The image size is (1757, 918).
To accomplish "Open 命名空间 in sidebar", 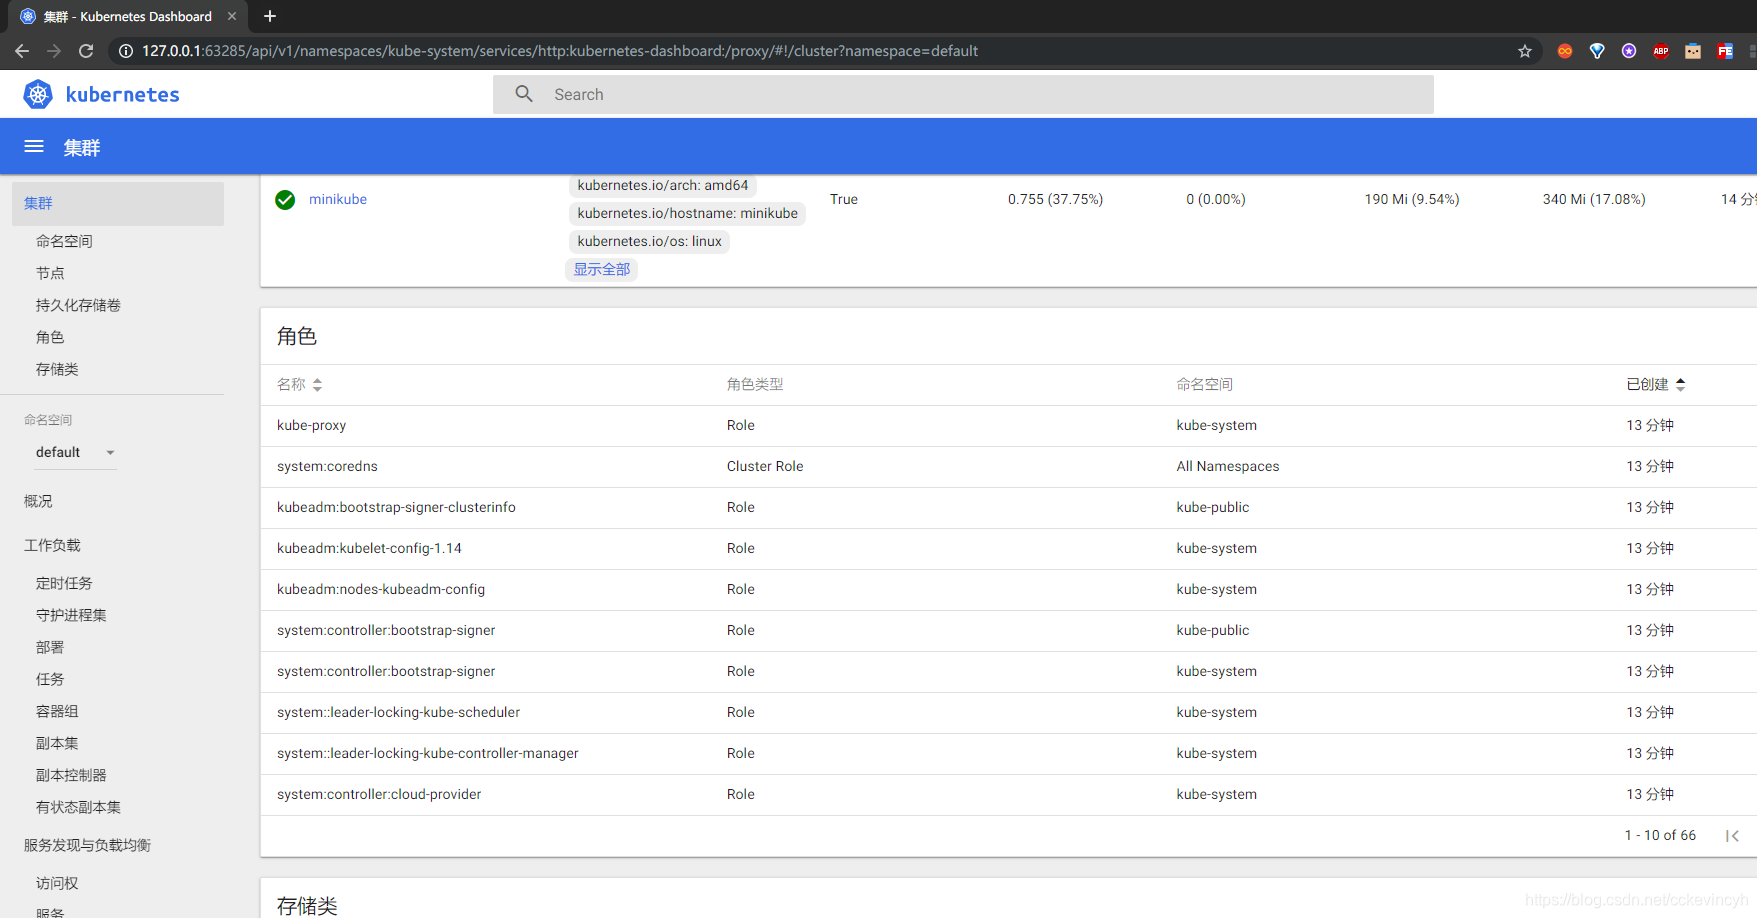I will coord(64,241).
